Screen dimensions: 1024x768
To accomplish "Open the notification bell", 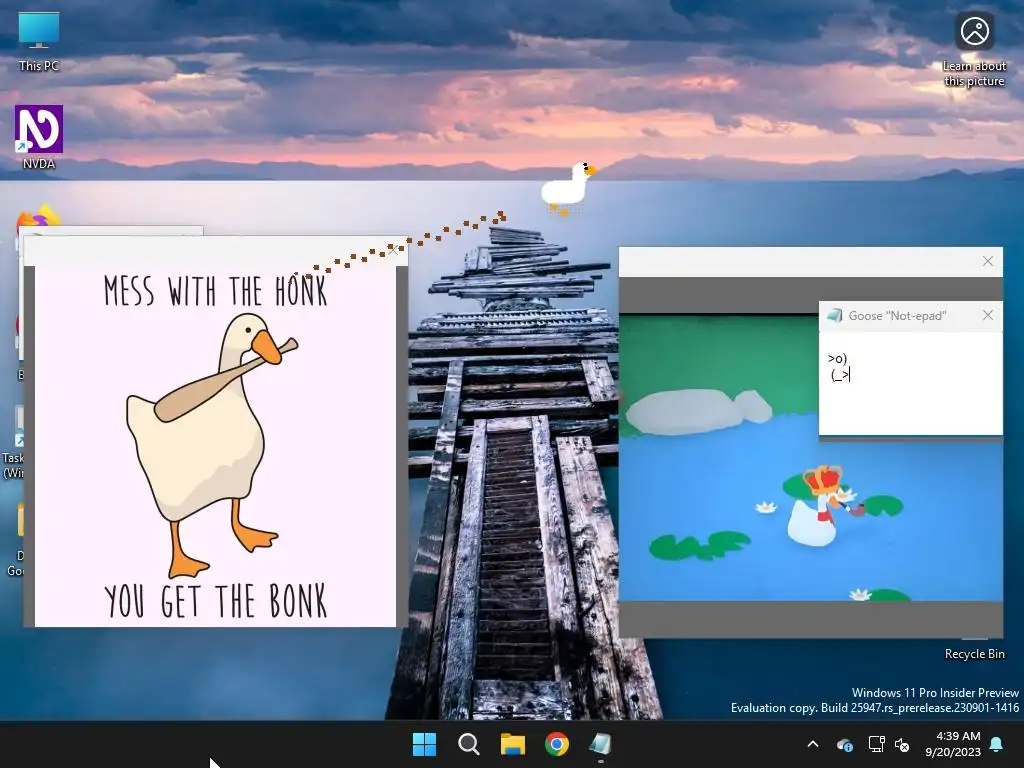I will pos(997,744).
